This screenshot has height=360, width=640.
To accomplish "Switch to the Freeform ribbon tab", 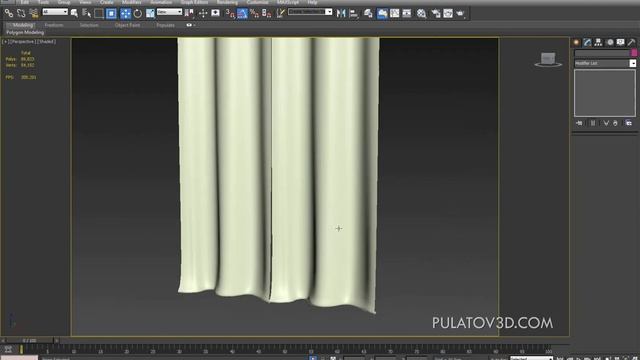I will tap(54, 25).
